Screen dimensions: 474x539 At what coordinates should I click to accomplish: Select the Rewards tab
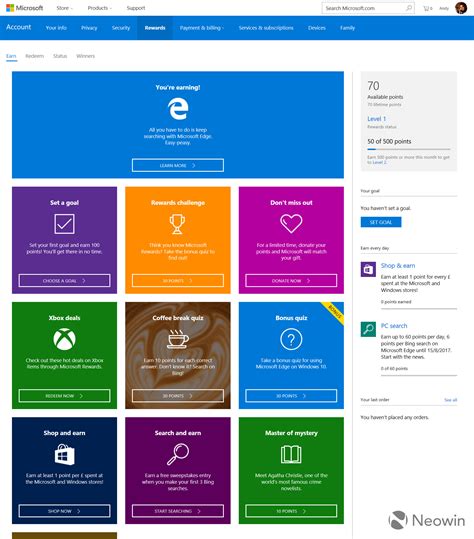(155, 28)
